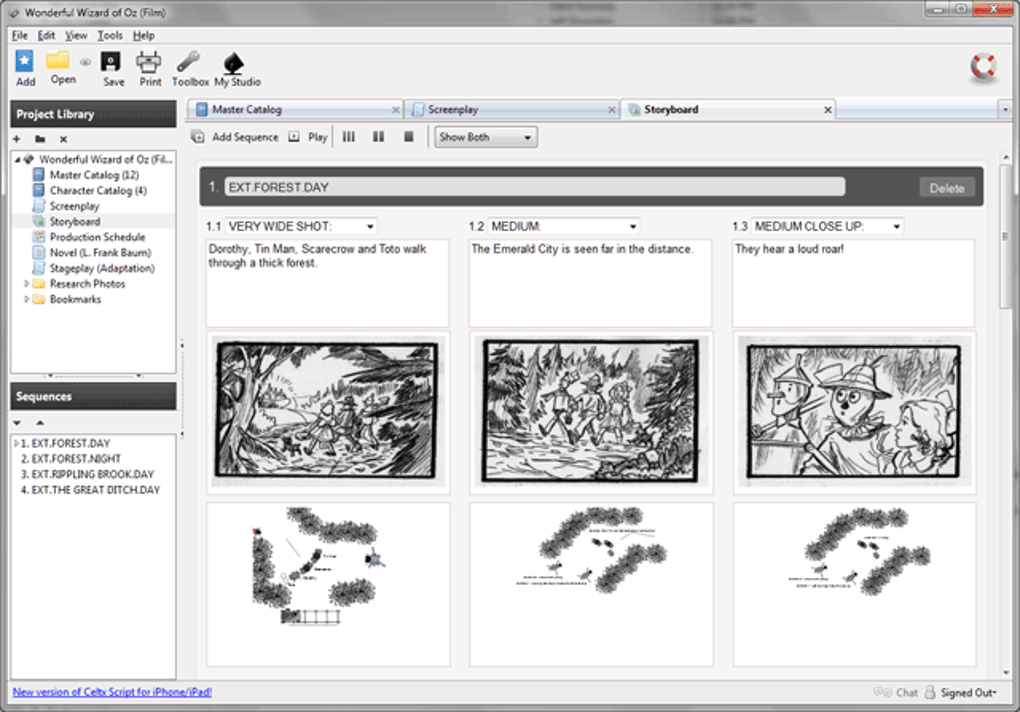Switch to the Master Catalog tab

pyautogui.click(x=296, y=110)
